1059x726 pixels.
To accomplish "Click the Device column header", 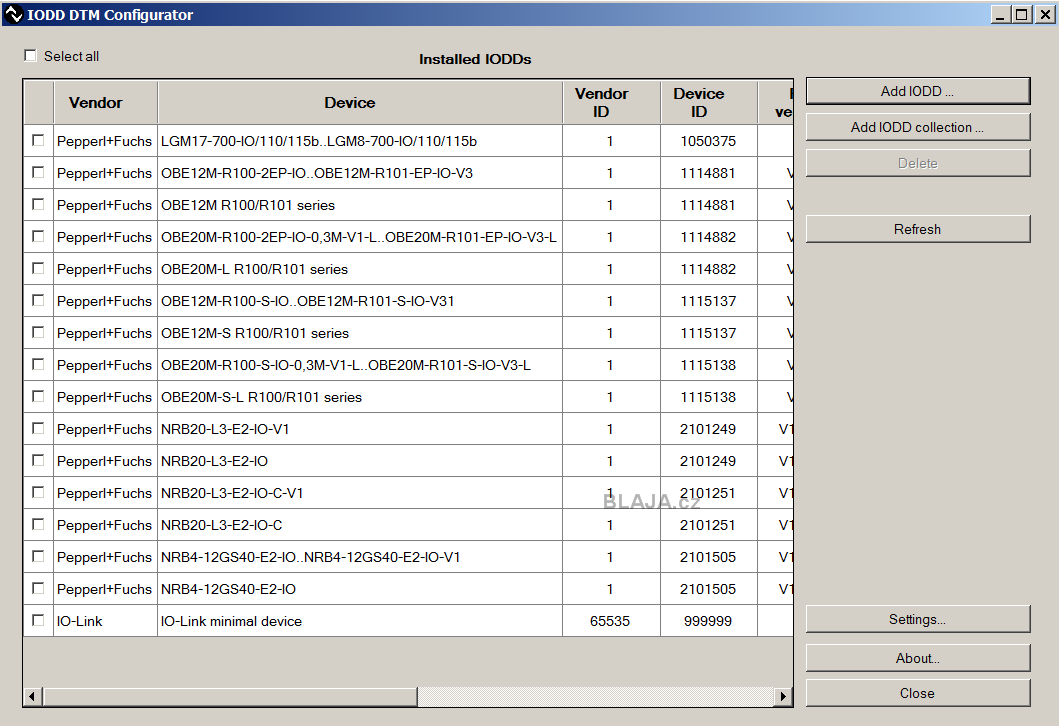I will pos(360,103).
